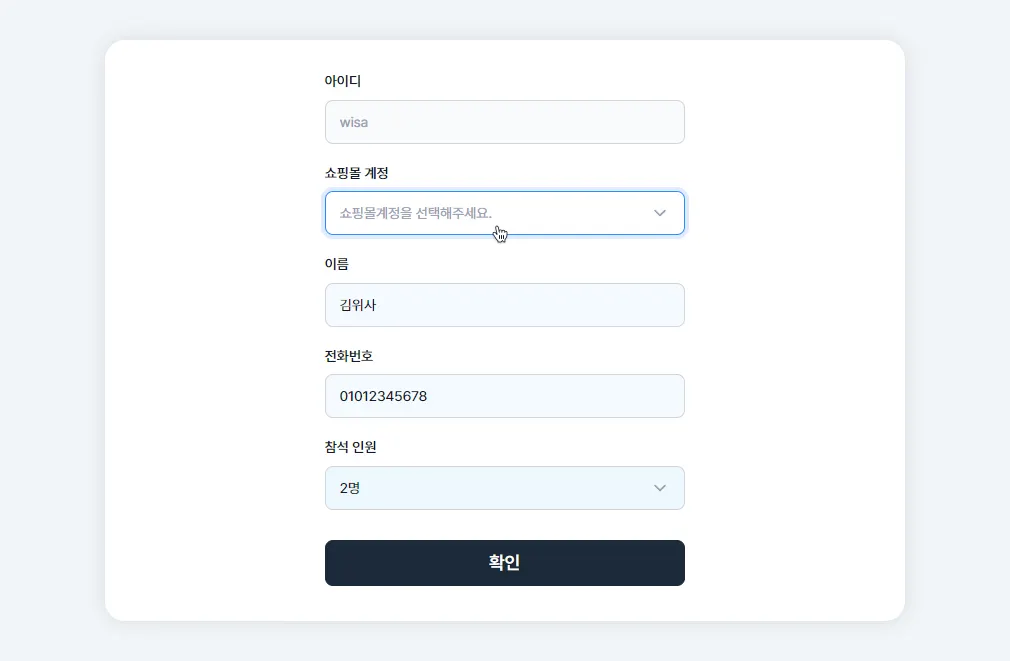Click the phone number 01012345678

pyautogui.click(x=383, y=396)
